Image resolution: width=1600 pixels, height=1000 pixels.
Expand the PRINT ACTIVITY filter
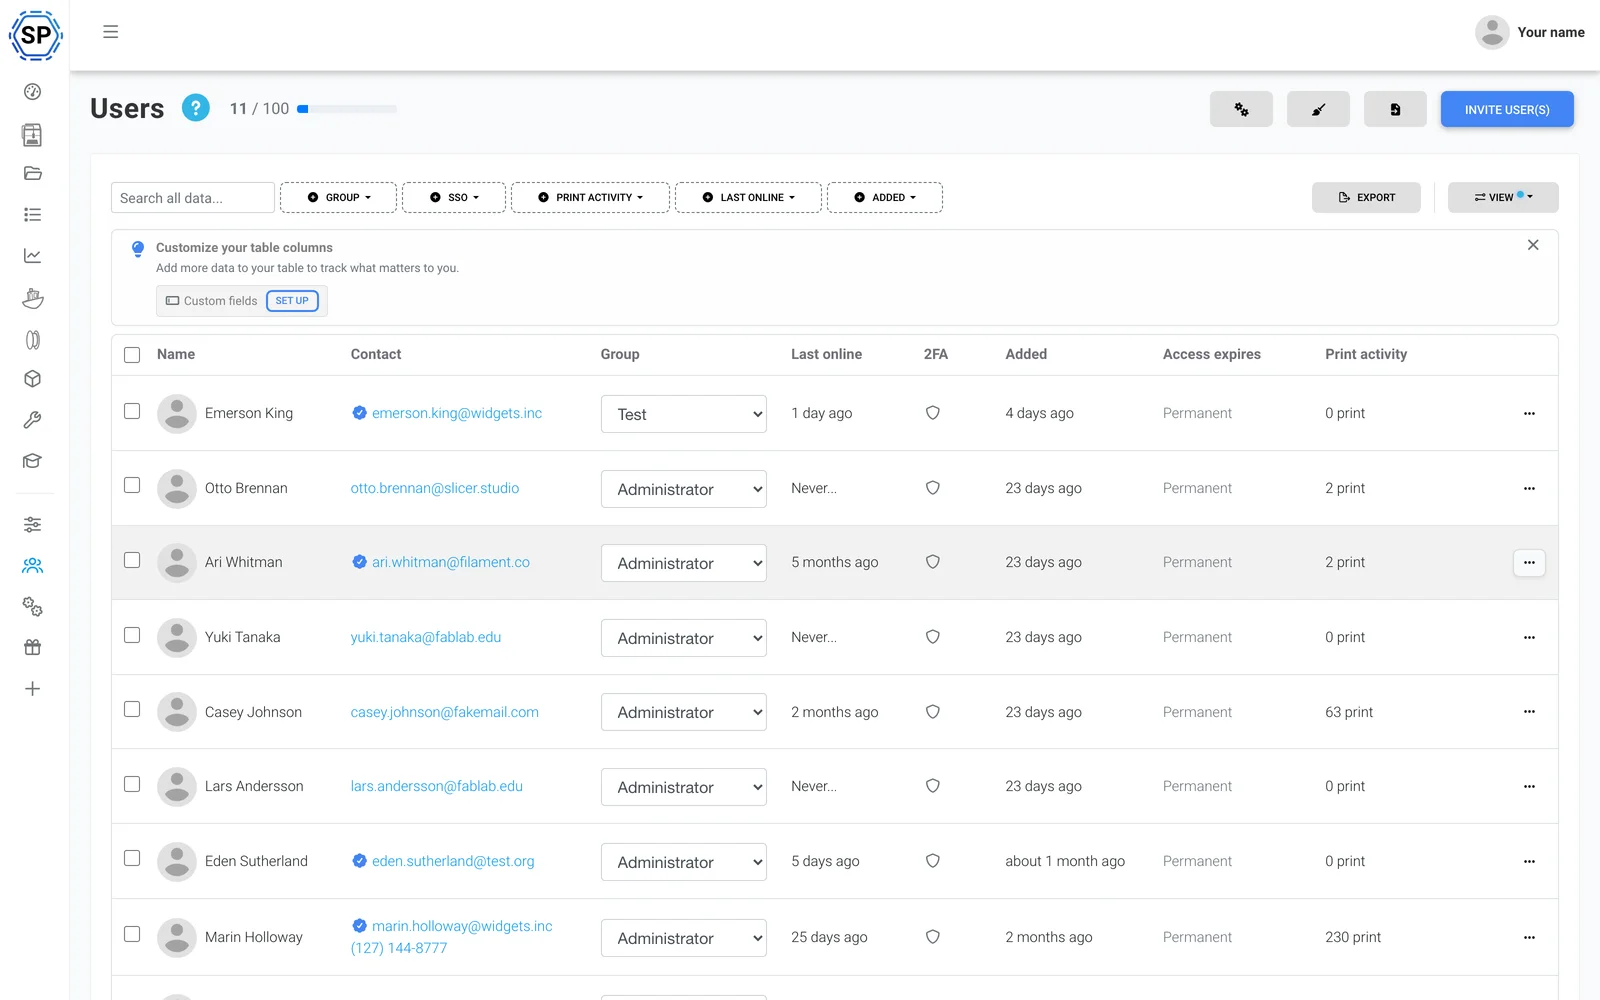pyautogui.click(x=590, y=198)
